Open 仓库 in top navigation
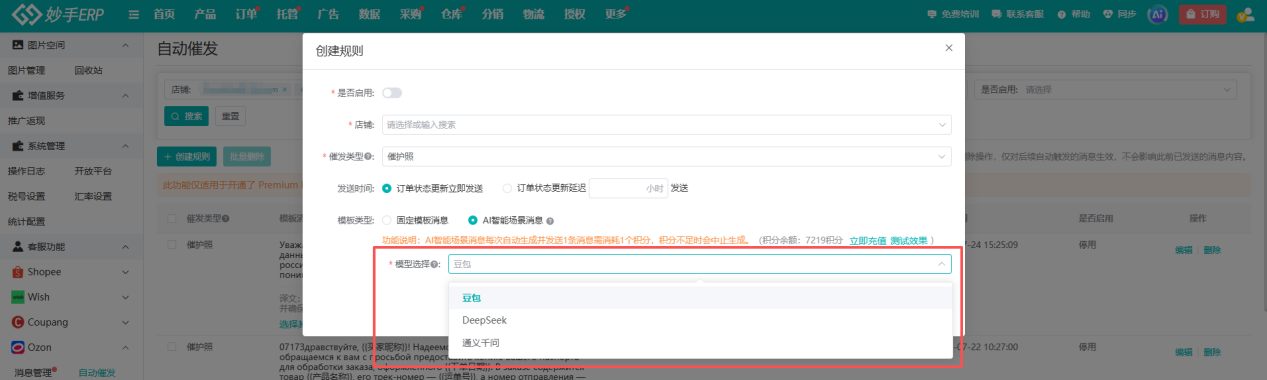 [452, 15]
